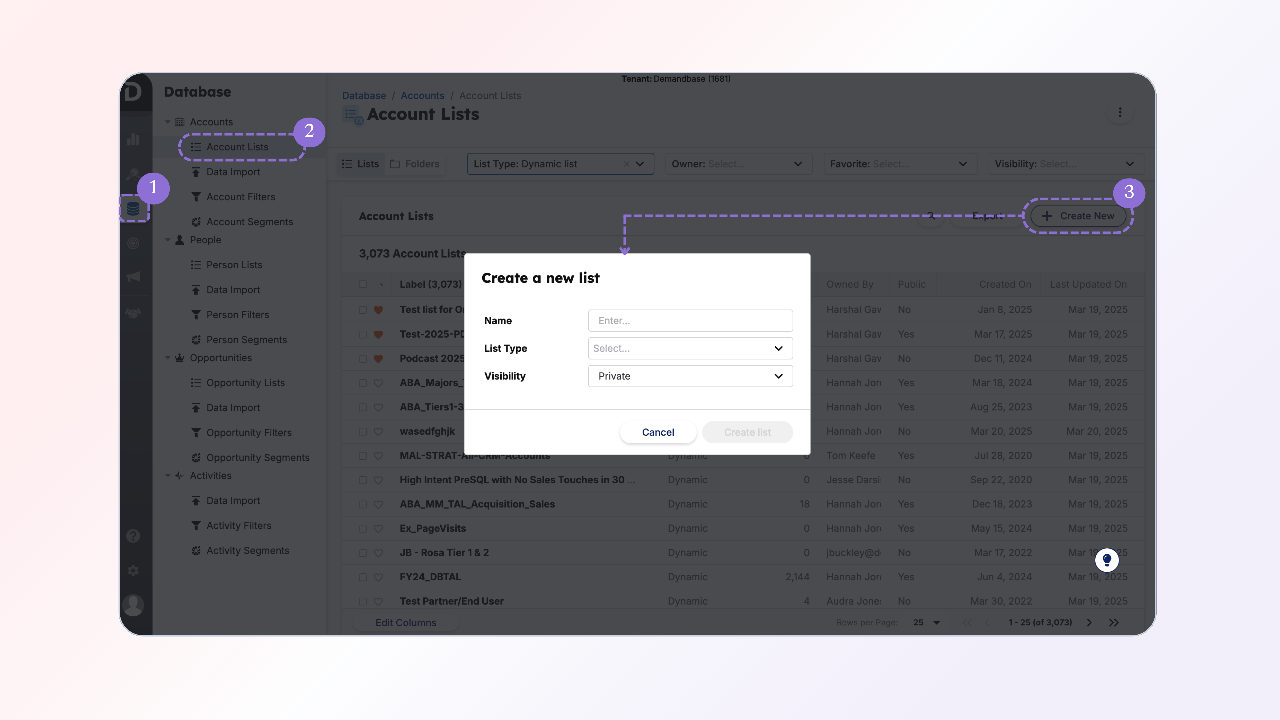
Task: Click the Name input field in the modal
Action: (x=689, y=320)
